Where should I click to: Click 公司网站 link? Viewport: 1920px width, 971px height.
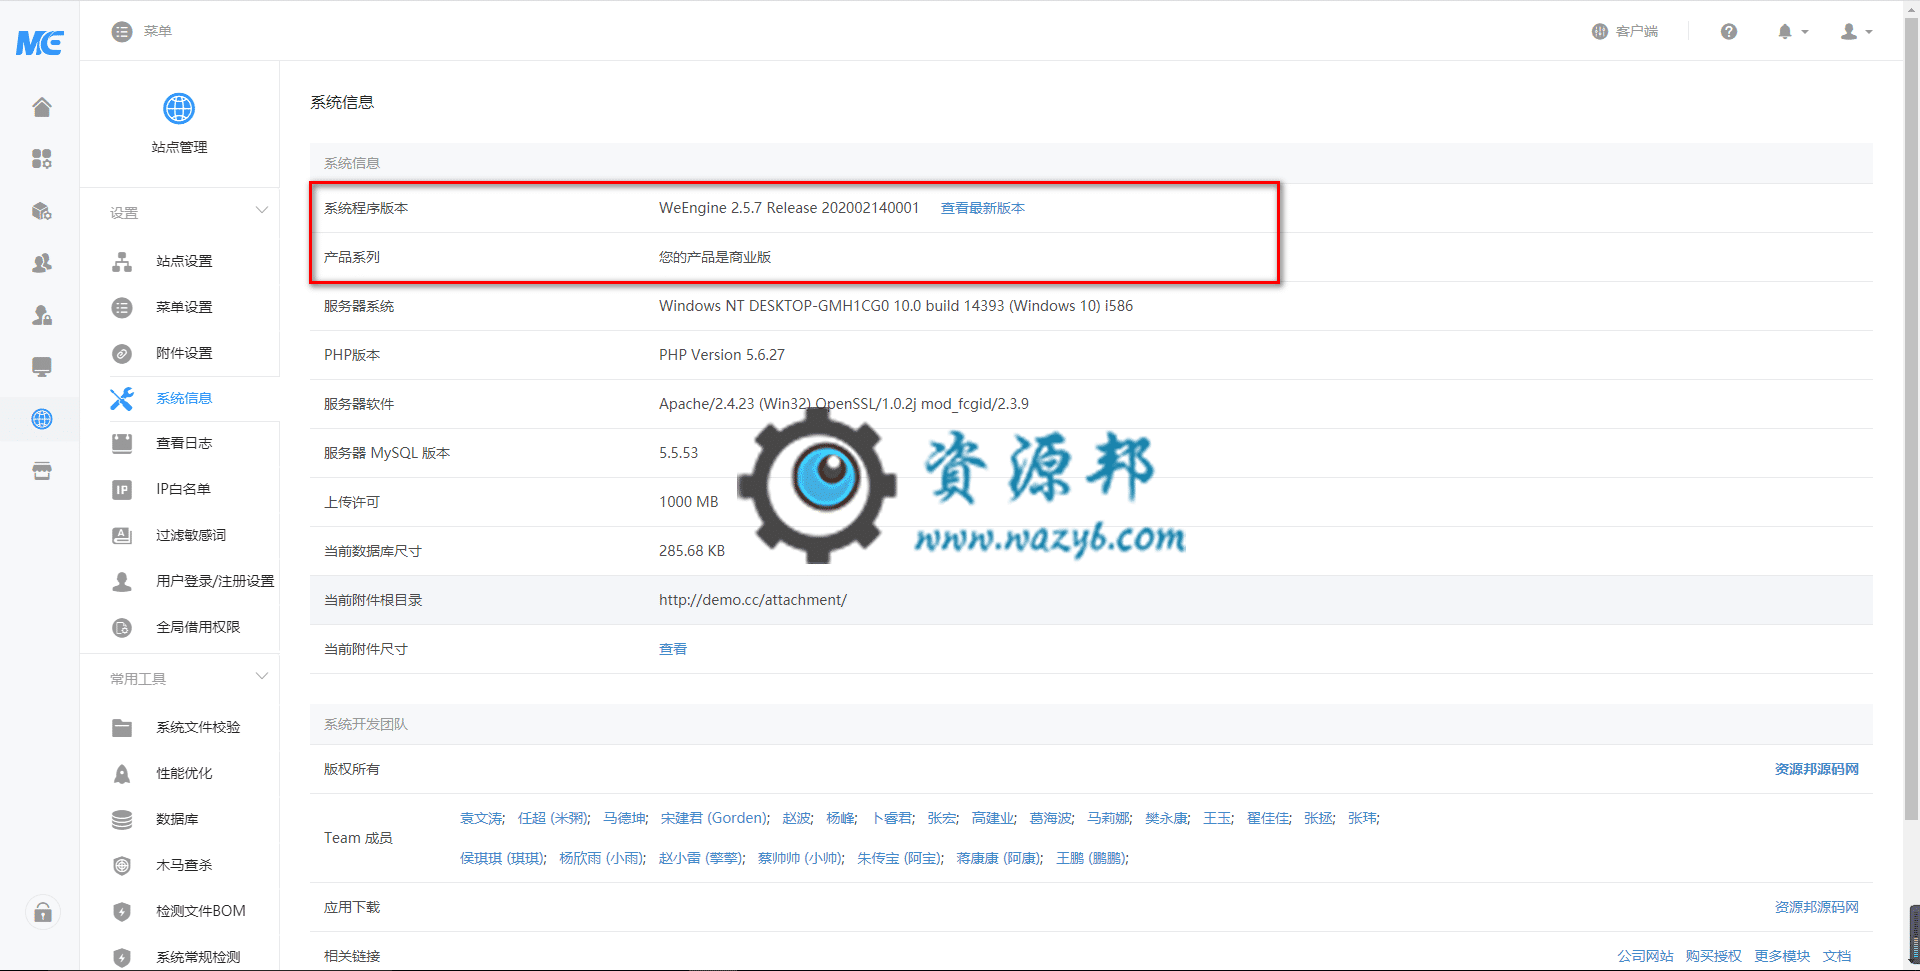pyautogui.click(x=1645, y=956)
